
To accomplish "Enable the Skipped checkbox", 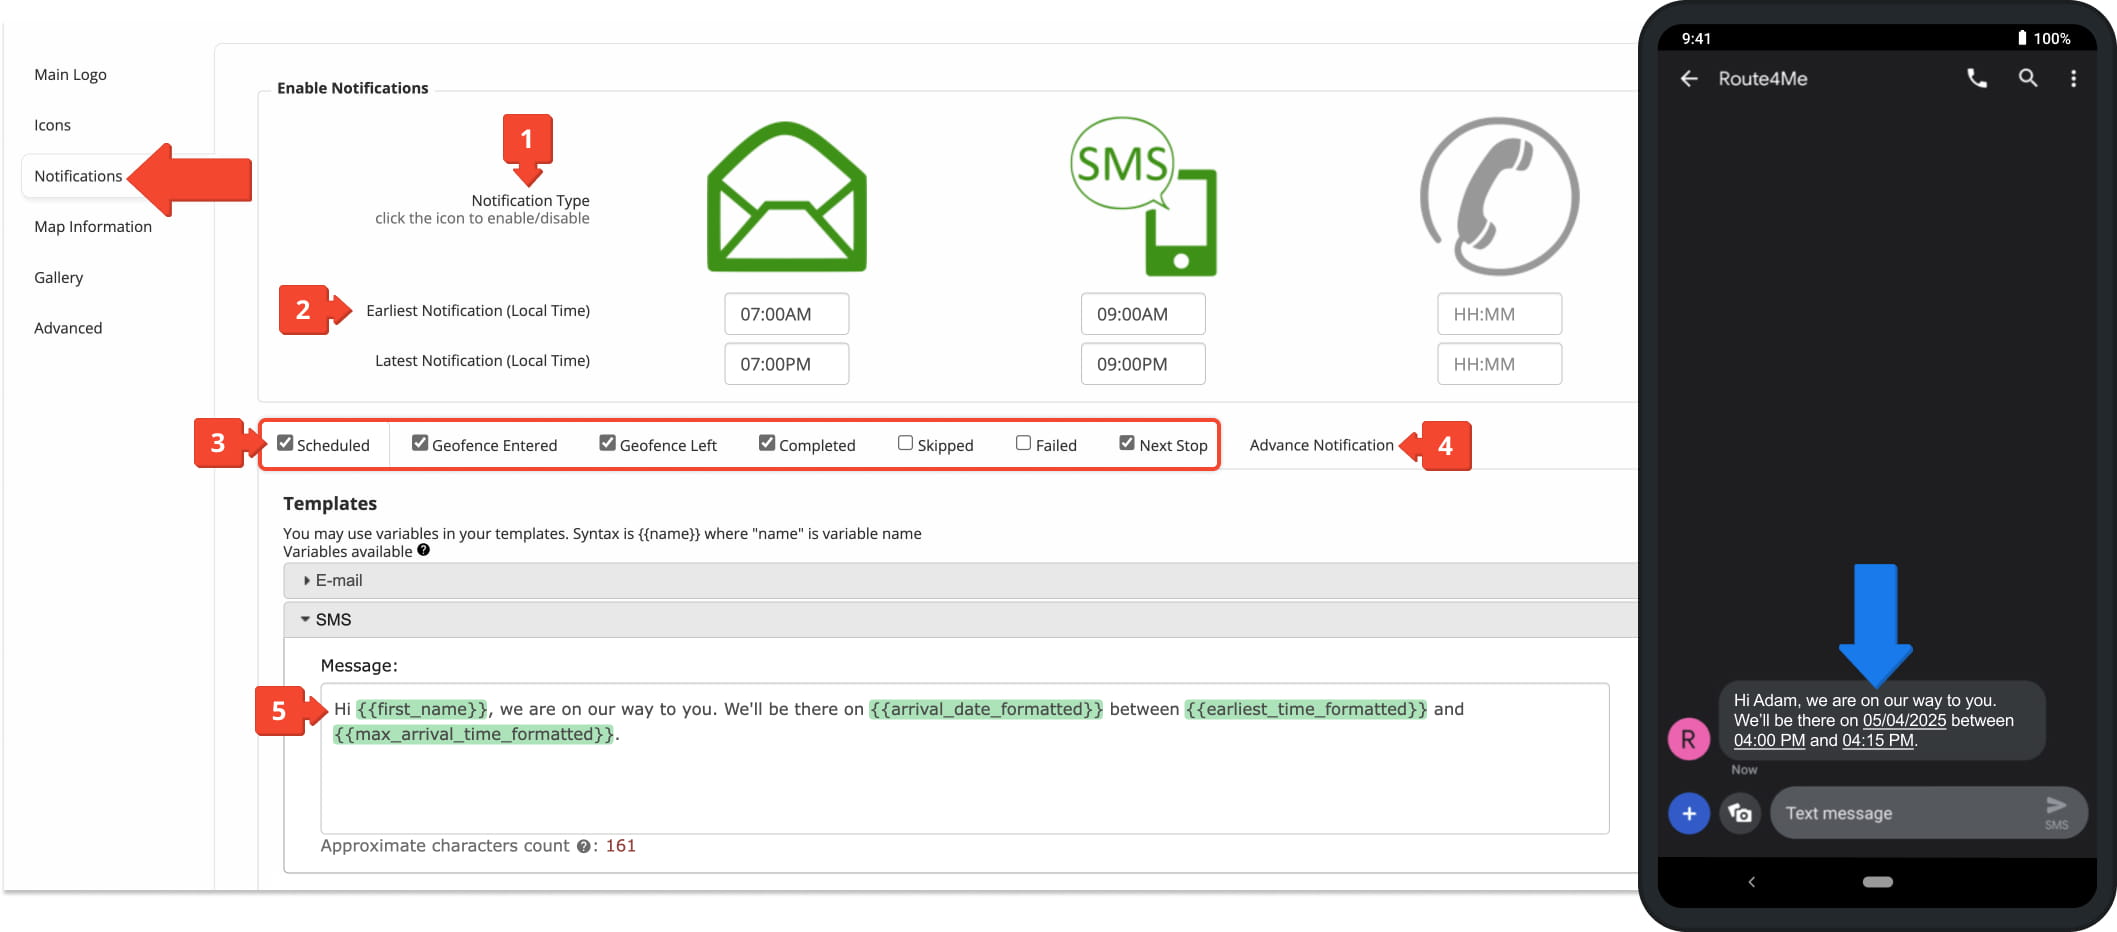I will [x=905, y=443].
